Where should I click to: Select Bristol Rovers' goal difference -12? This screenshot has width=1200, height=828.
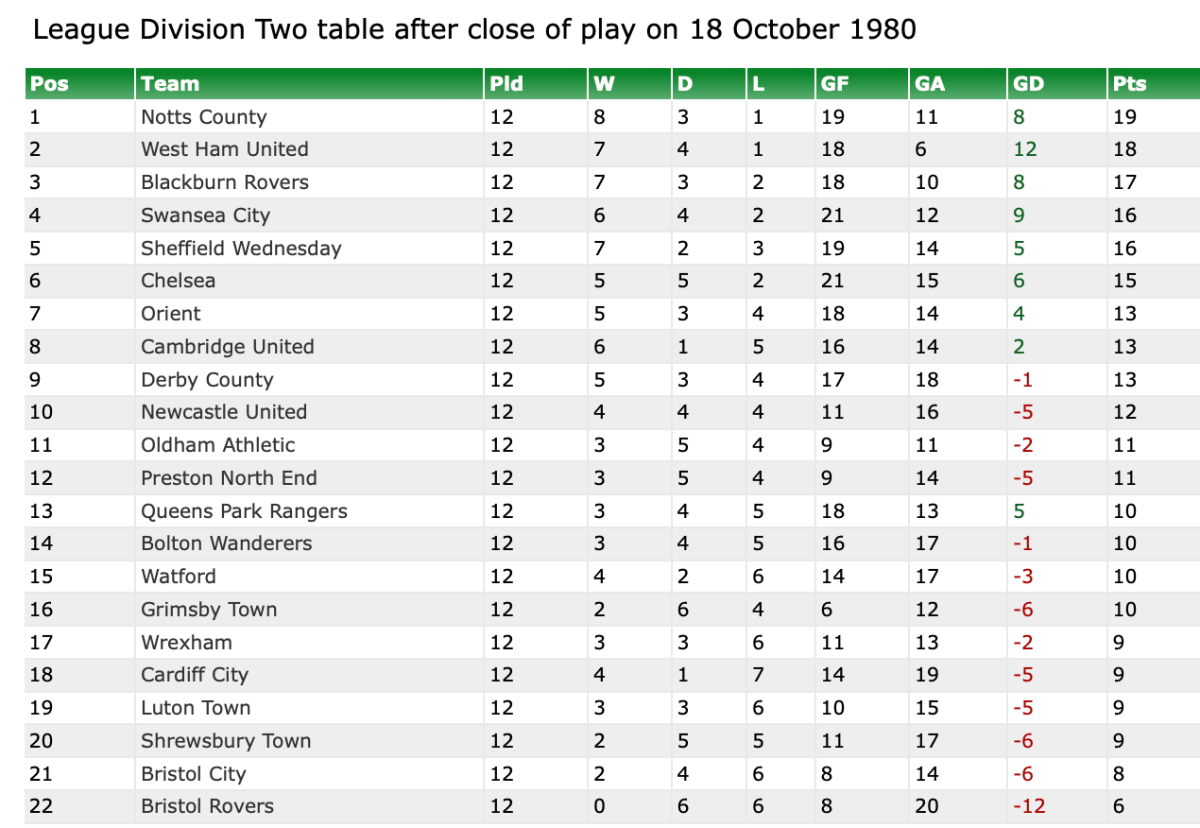point(1029,806)
